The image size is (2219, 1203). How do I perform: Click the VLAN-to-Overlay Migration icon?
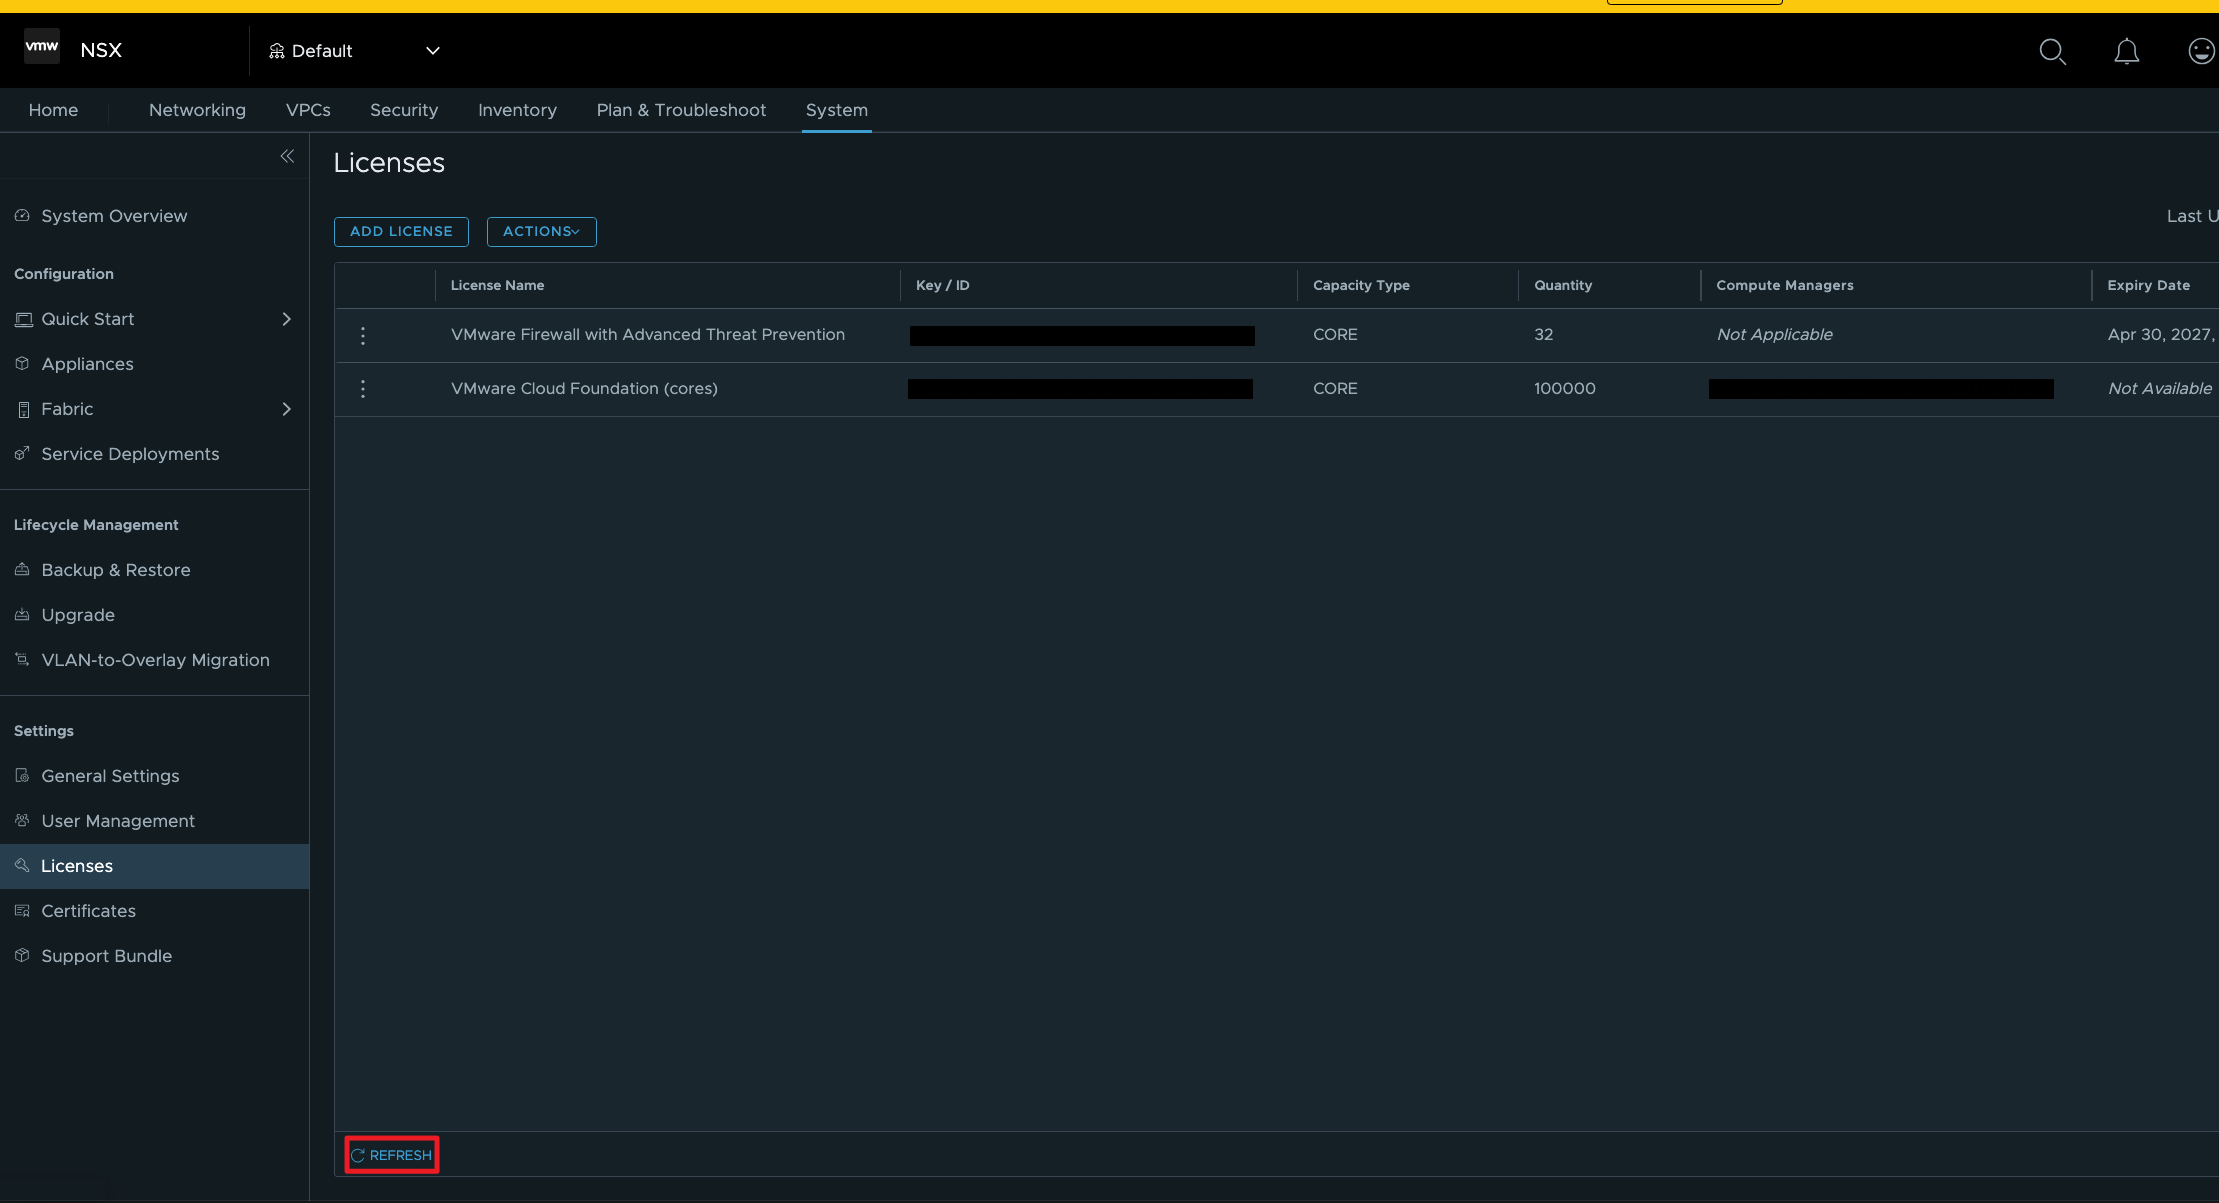pyautogui.click(x=22, y=659)
